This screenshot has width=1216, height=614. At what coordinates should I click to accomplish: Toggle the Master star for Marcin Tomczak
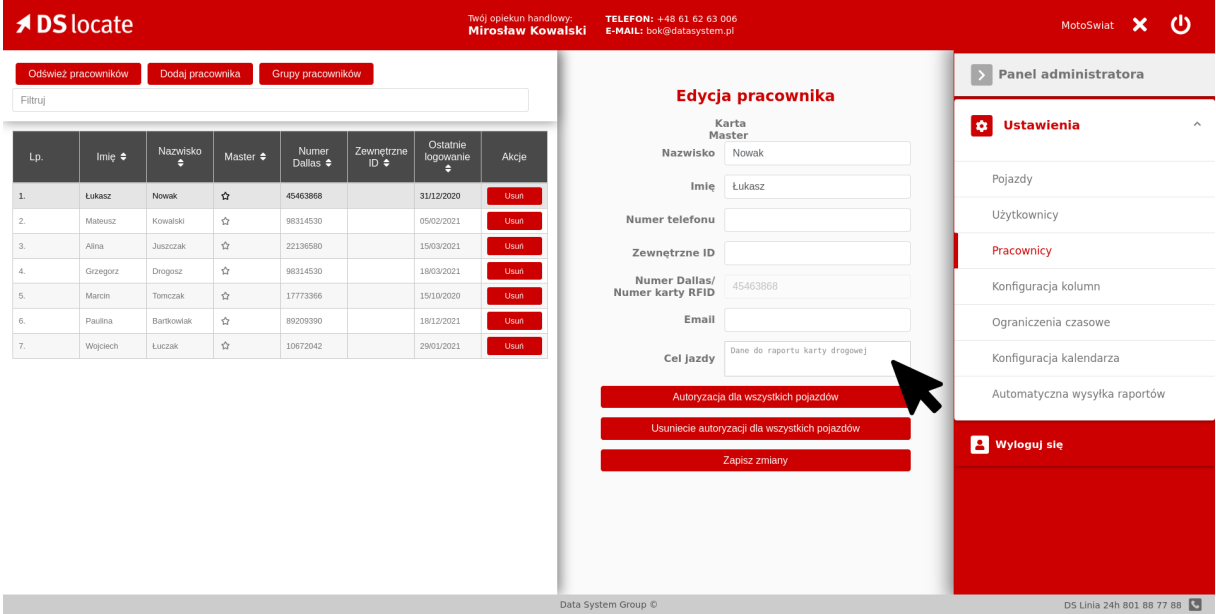[x=225, y=296]
